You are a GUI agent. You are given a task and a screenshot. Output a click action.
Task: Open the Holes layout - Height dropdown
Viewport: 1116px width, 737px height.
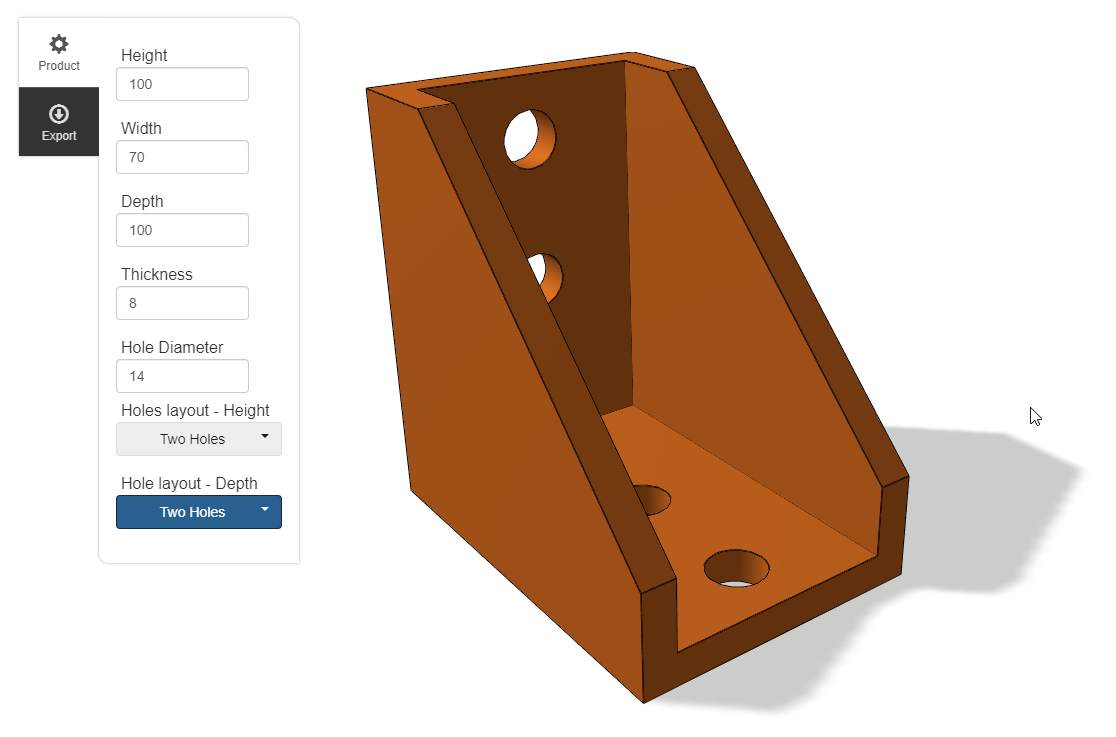tap(198, 439)
